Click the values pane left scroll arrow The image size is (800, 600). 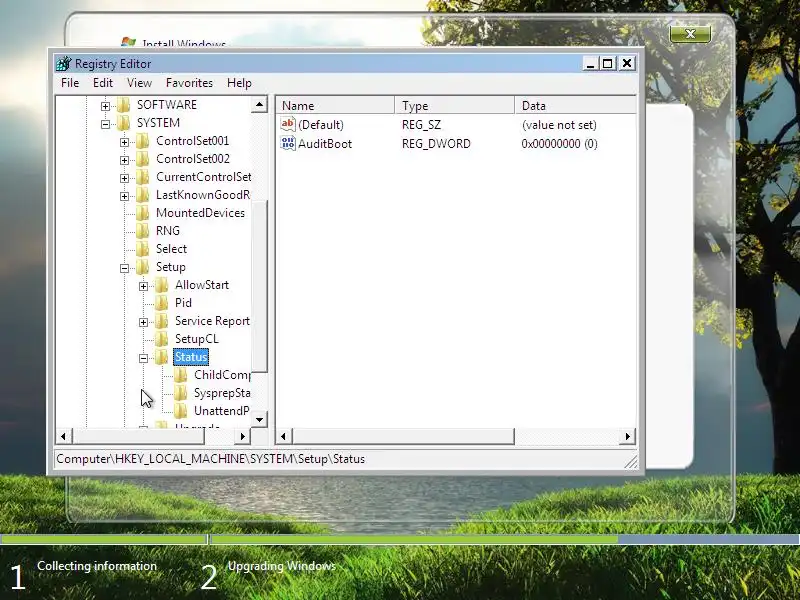tap(284, 436)
